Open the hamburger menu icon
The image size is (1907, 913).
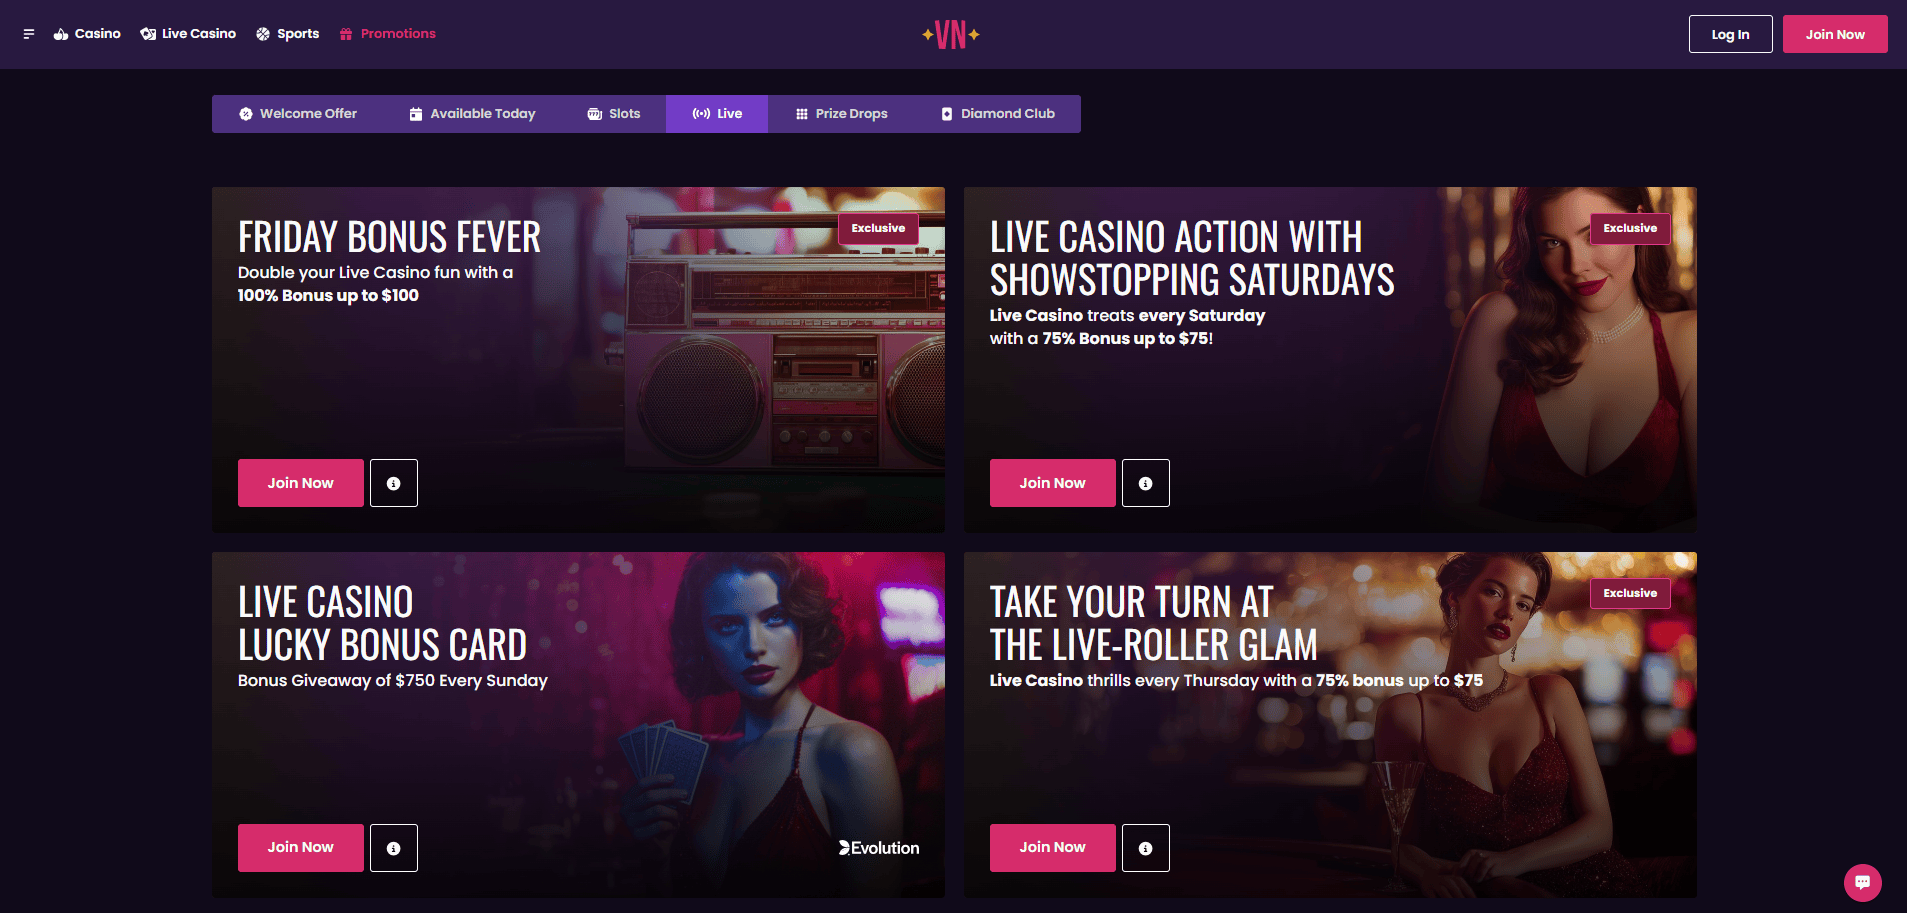click(29, 34)
